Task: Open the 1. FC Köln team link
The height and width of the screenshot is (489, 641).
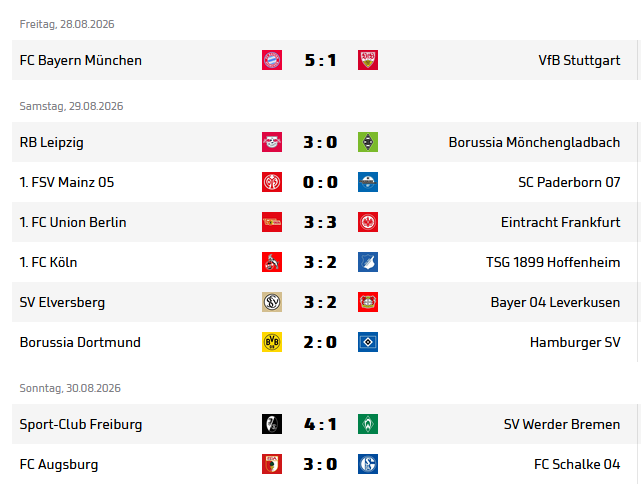Action: (48, 262)
